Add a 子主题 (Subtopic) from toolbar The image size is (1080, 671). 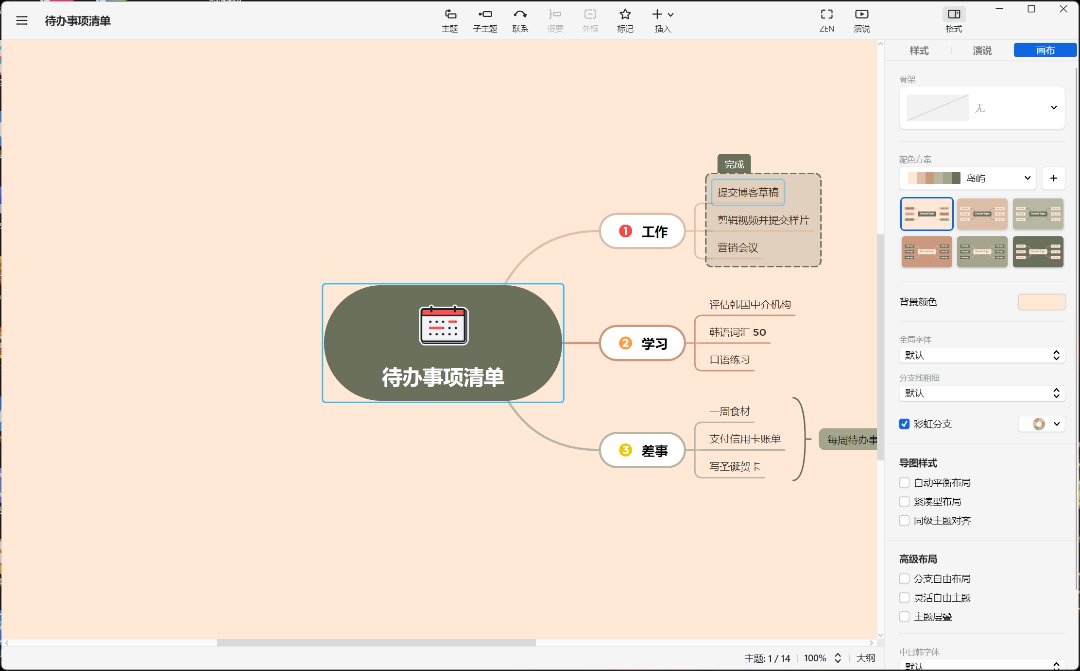(x=485, y=19)
